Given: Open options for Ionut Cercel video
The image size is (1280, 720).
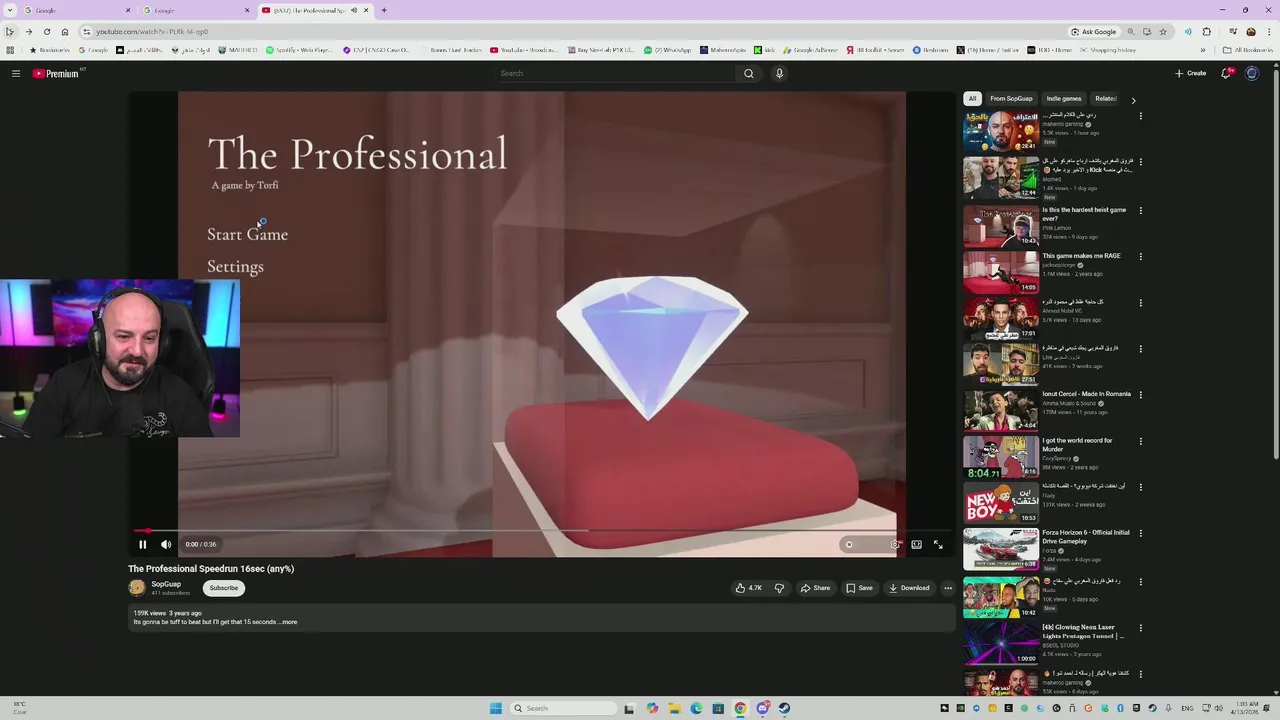Looking at the screenshot, I should click(1140, 394).
